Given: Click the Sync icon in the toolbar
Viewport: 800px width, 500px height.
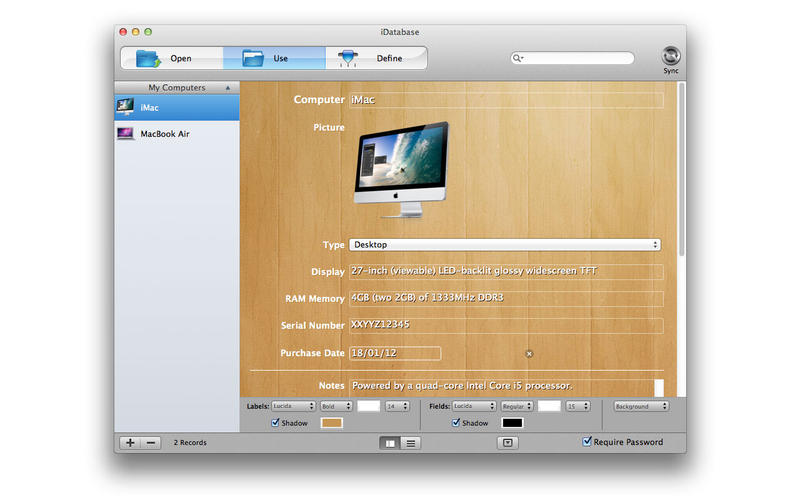Looking at the screenshot, I should click(671, 56).
